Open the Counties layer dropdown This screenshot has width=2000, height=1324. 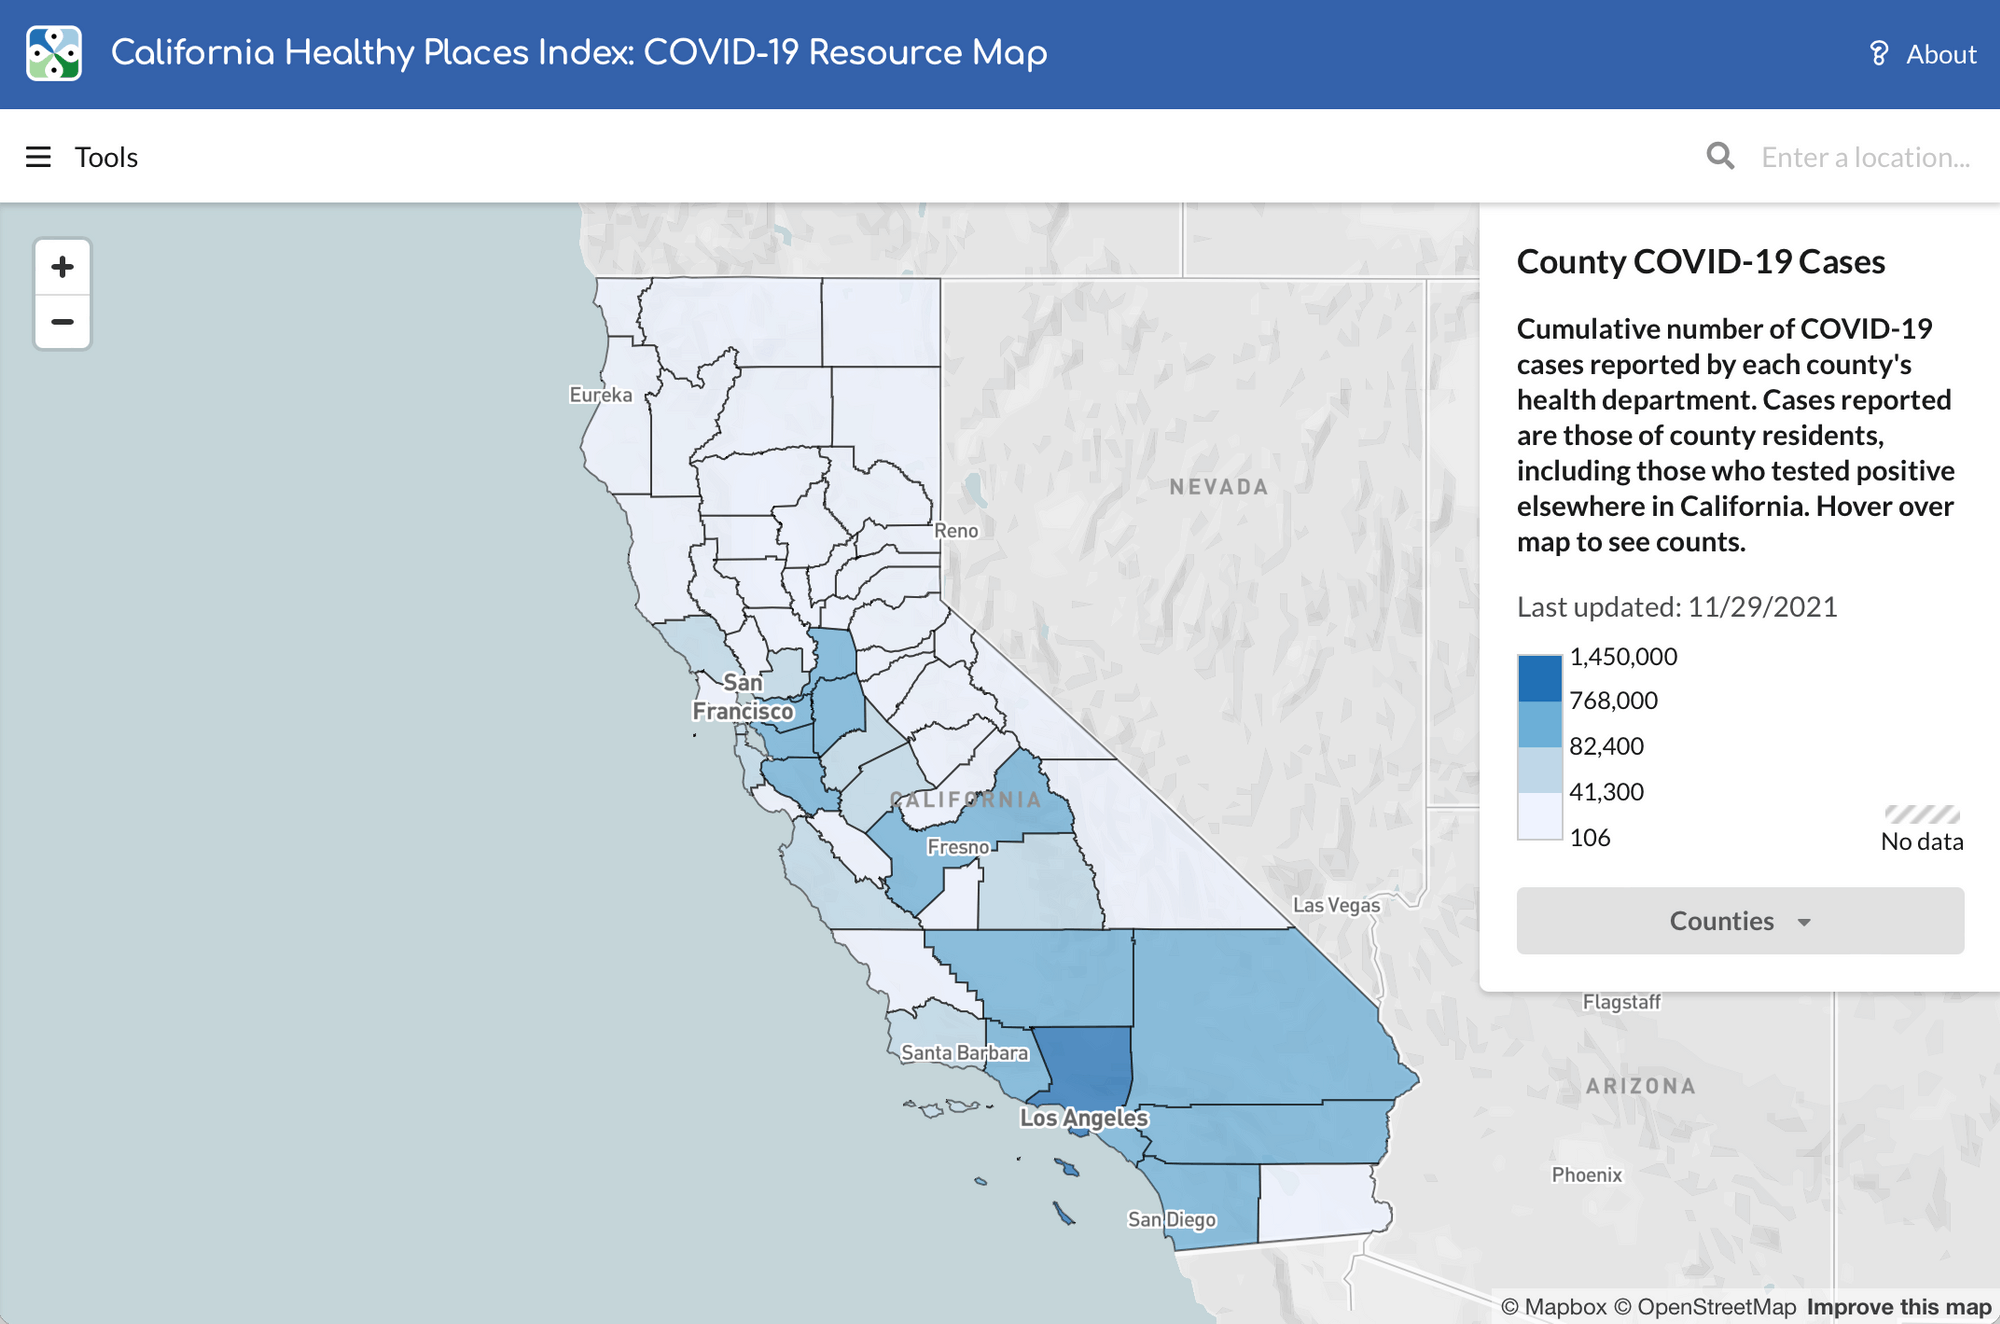[1739, 920]
